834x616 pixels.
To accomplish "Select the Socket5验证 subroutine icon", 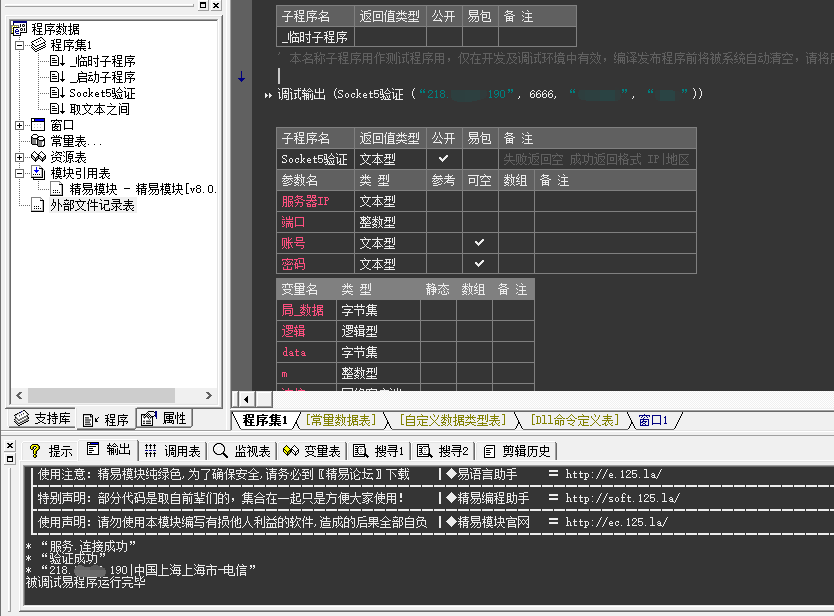I will (x=57, y=93).
